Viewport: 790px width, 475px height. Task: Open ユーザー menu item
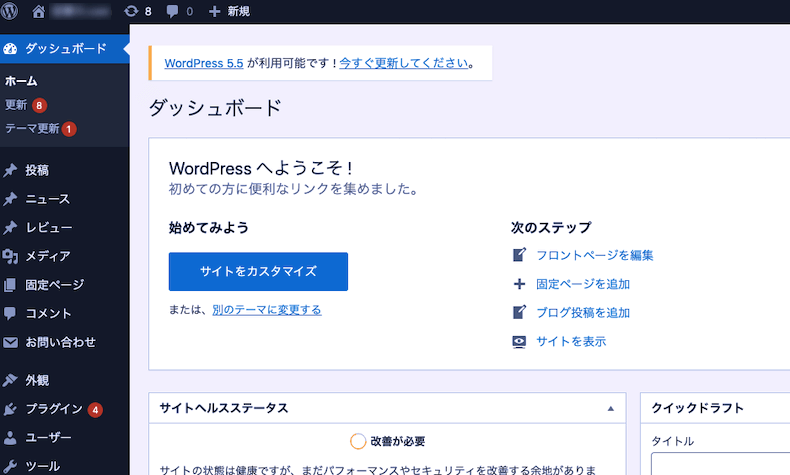48,437
